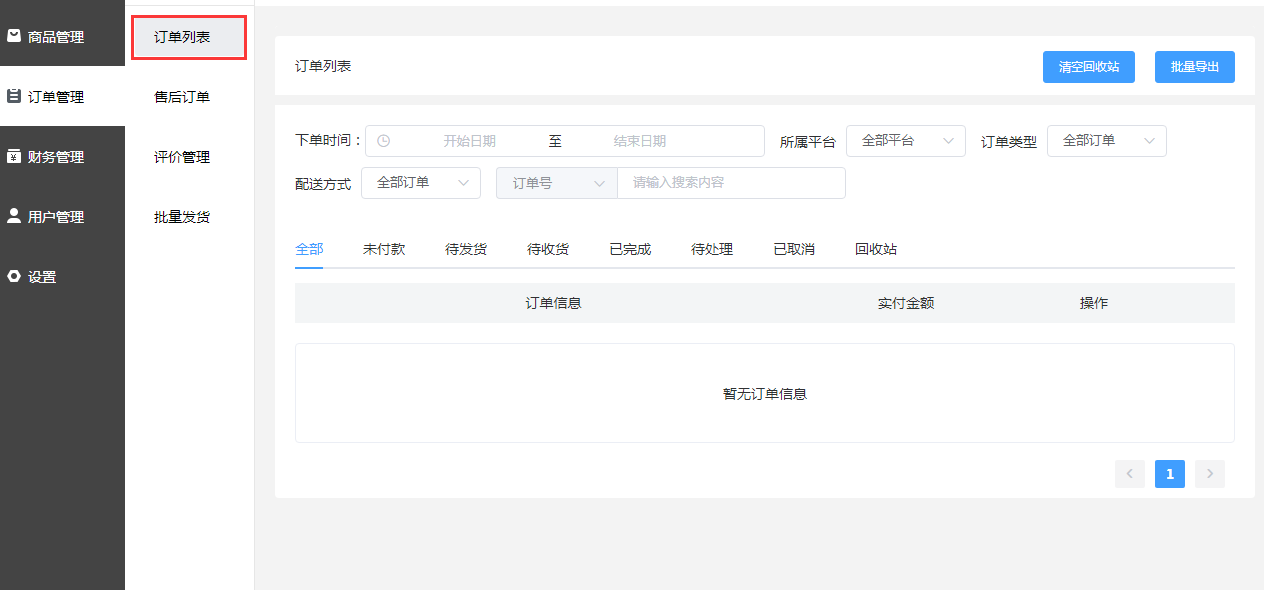The image size is (1264, 590).
Task: Open the 回收站 tab
Action: click(876, 249)
